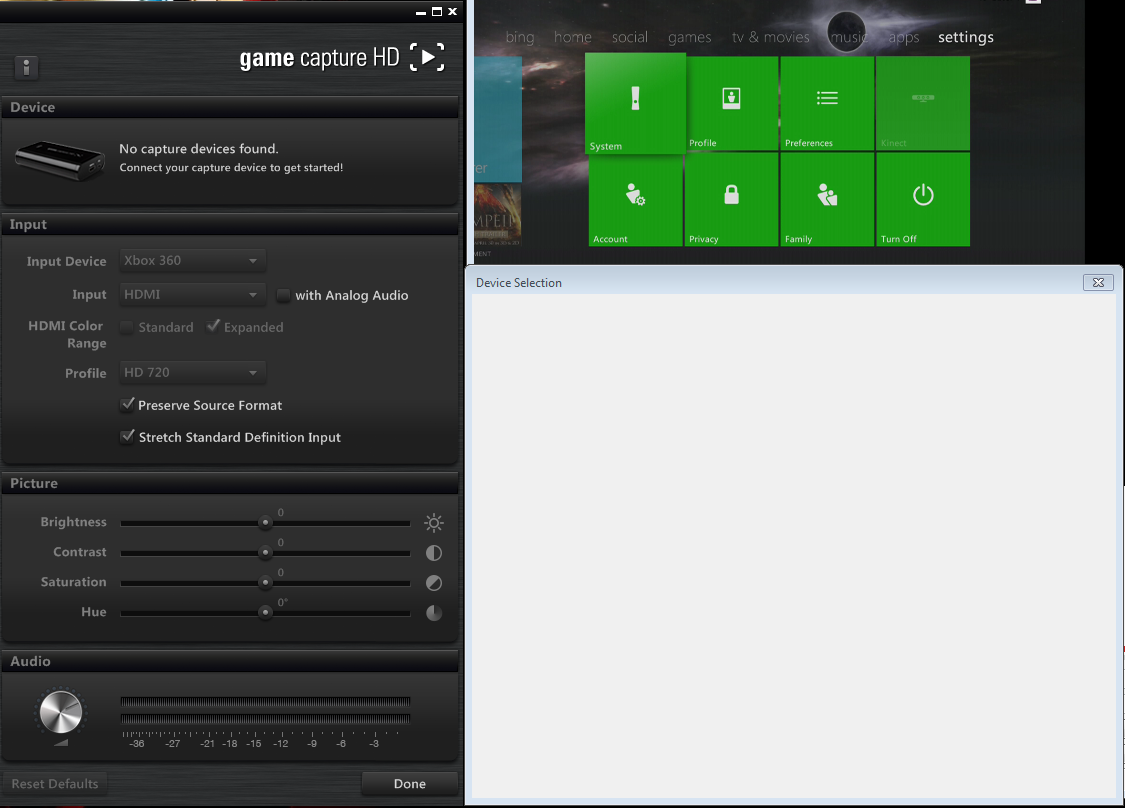Viewport: 1125px width, 808px height.
Task: Open the System tile in Xbox settings
Action: (x=635, y=103)
